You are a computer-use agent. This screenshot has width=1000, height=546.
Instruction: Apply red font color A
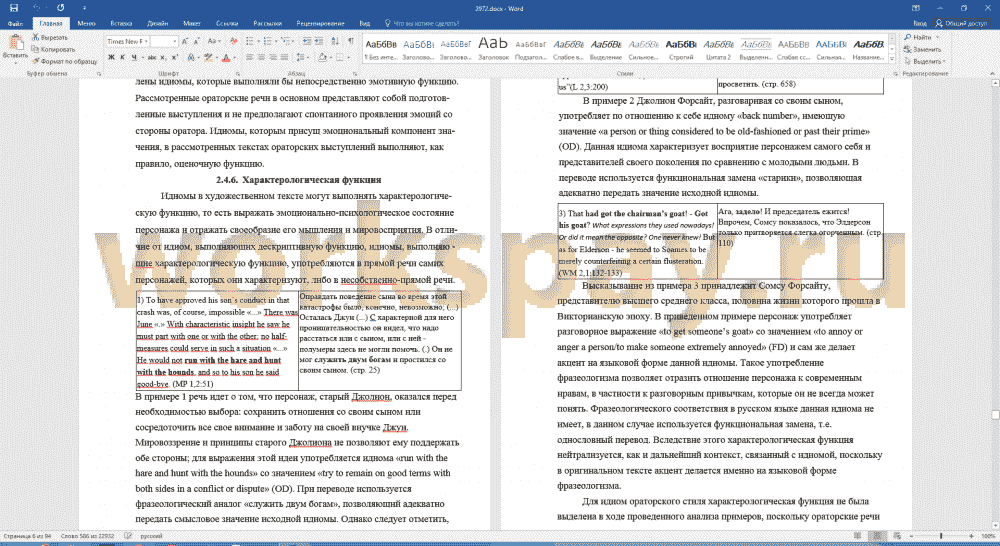coord(225,57)
